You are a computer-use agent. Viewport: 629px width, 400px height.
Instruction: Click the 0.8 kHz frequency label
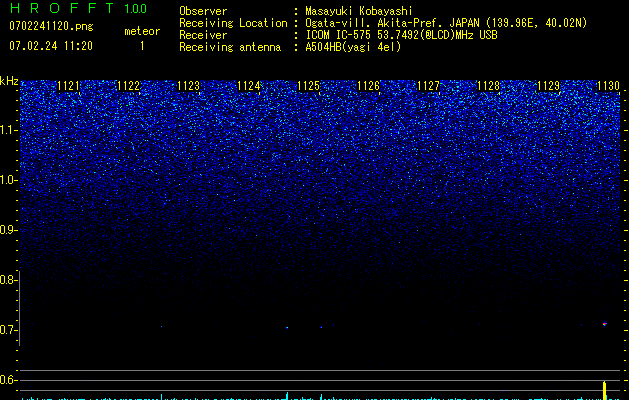8,280
